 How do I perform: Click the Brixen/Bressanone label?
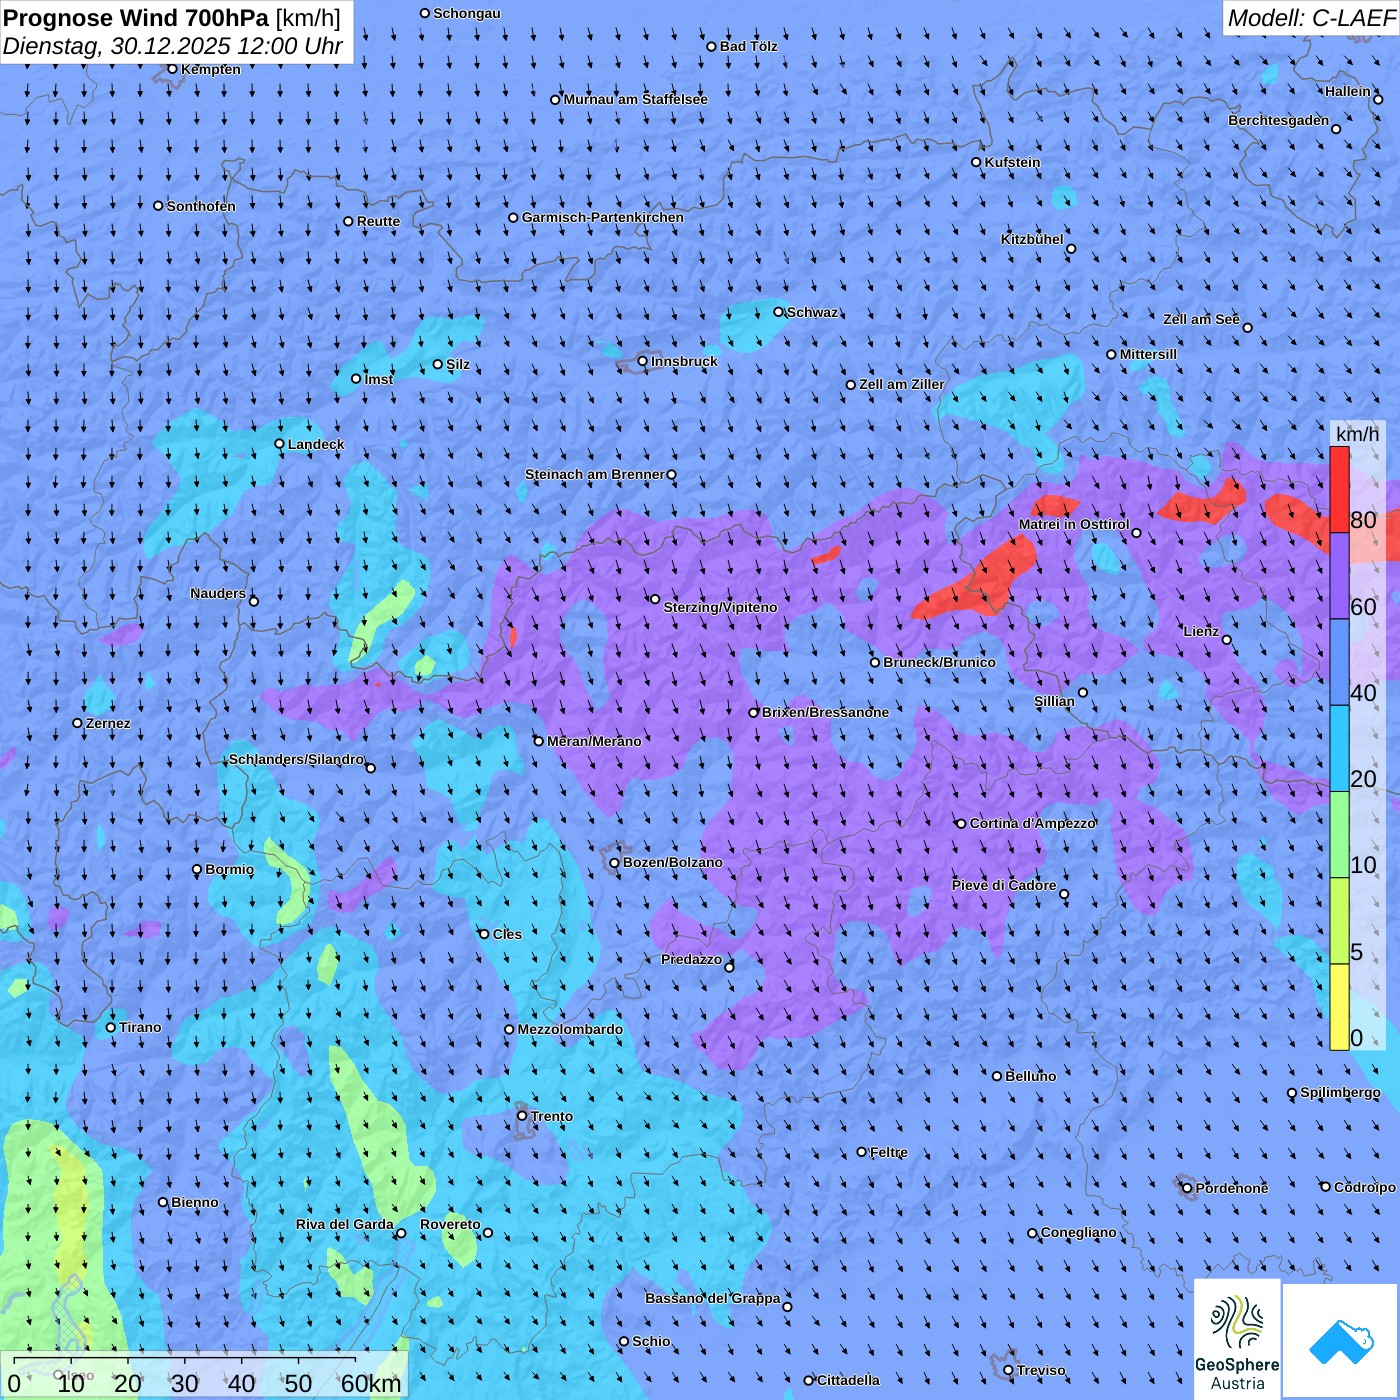(825, 712)
